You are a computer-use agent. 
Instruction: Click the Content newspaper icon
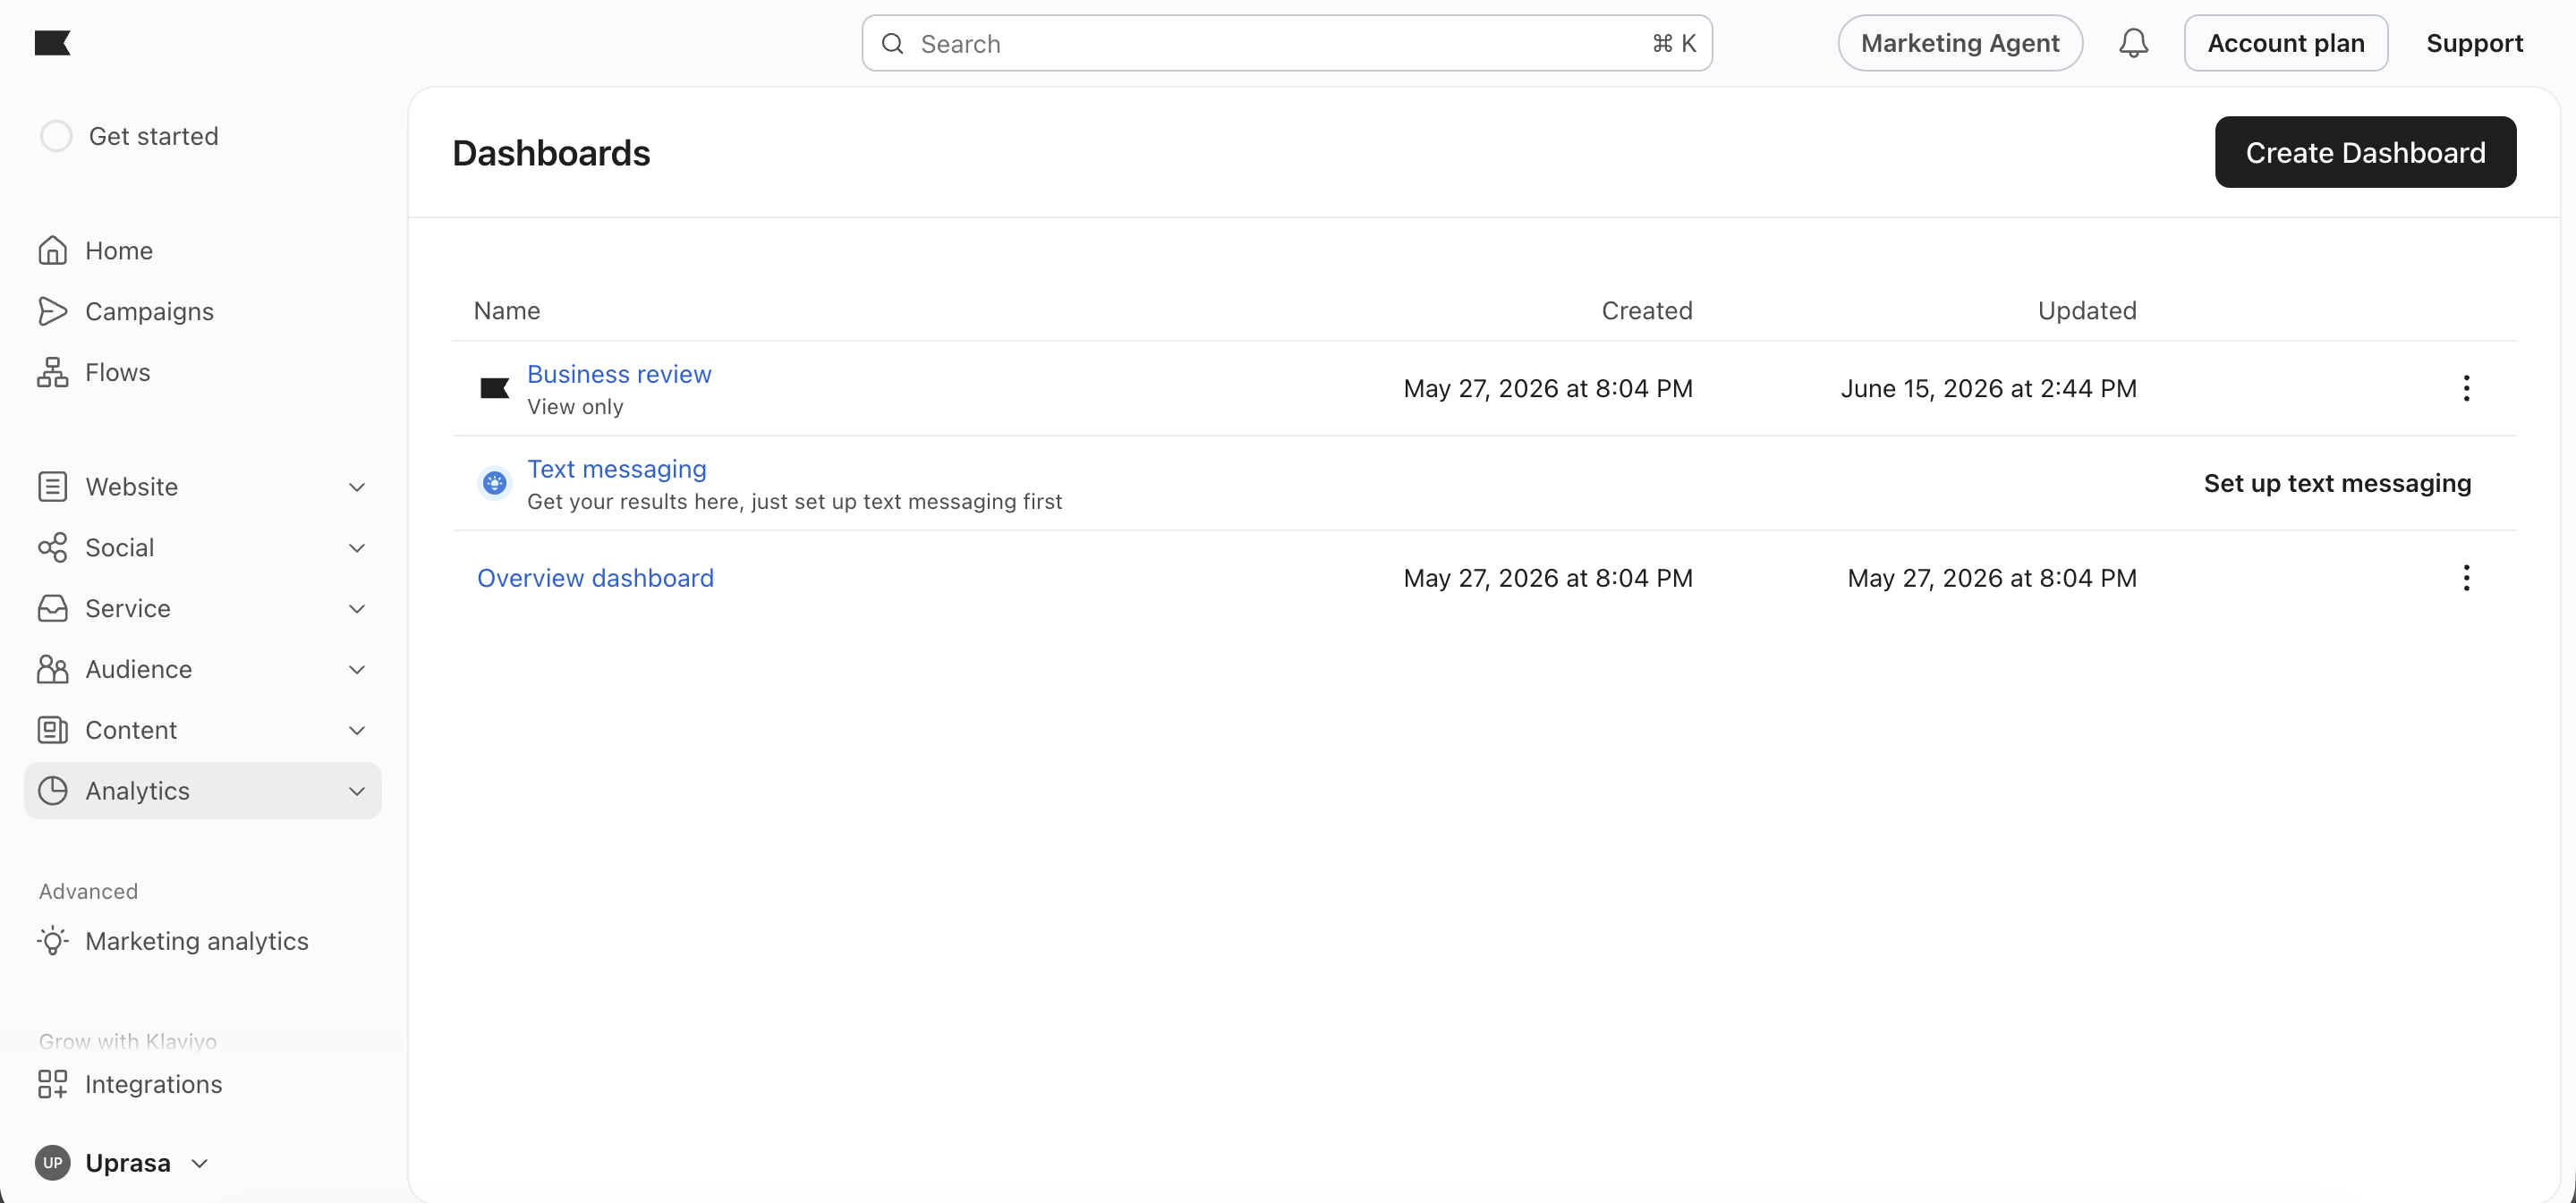click(52, 731)
